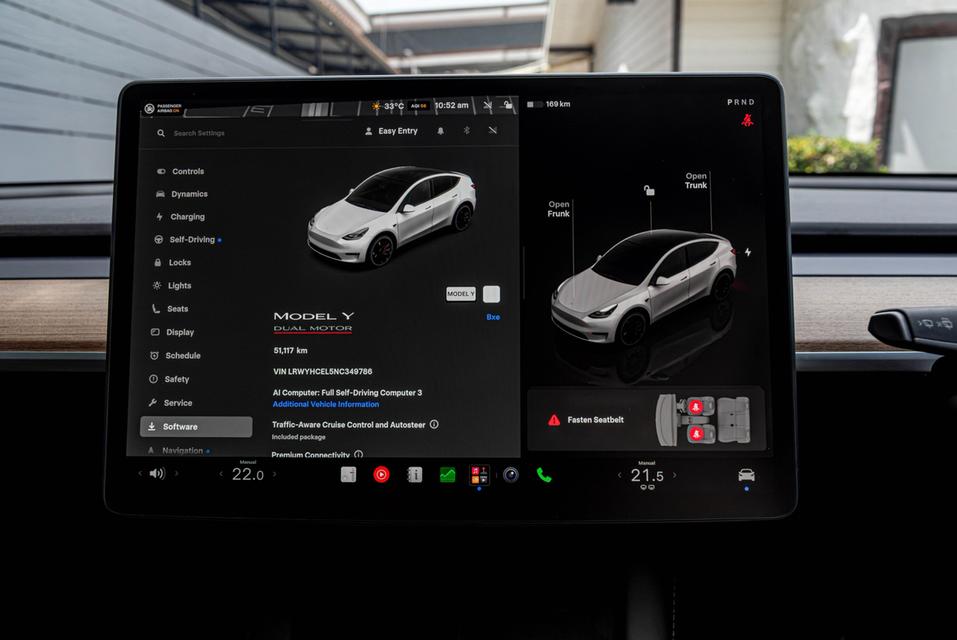Tap Open Frunk
The image size is (957, 640).
point(558,209)
